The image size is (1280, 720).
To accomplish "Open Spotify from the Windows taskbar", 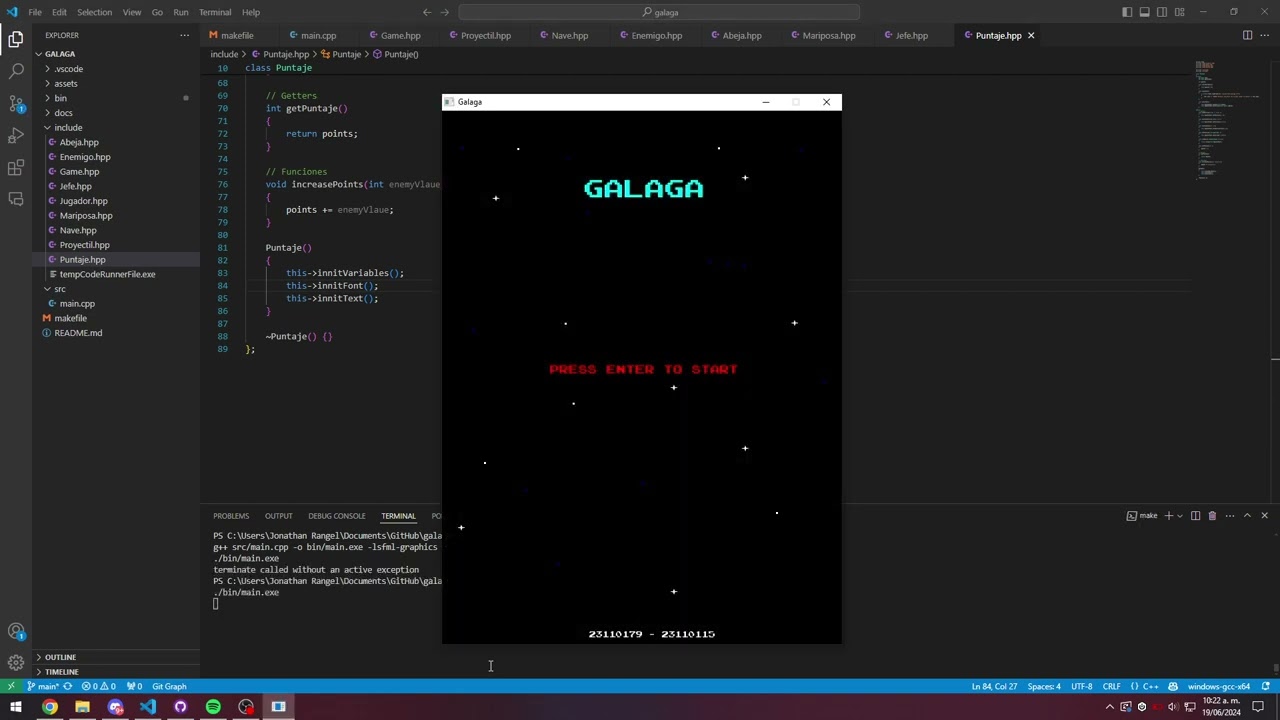I will point(213,707).
